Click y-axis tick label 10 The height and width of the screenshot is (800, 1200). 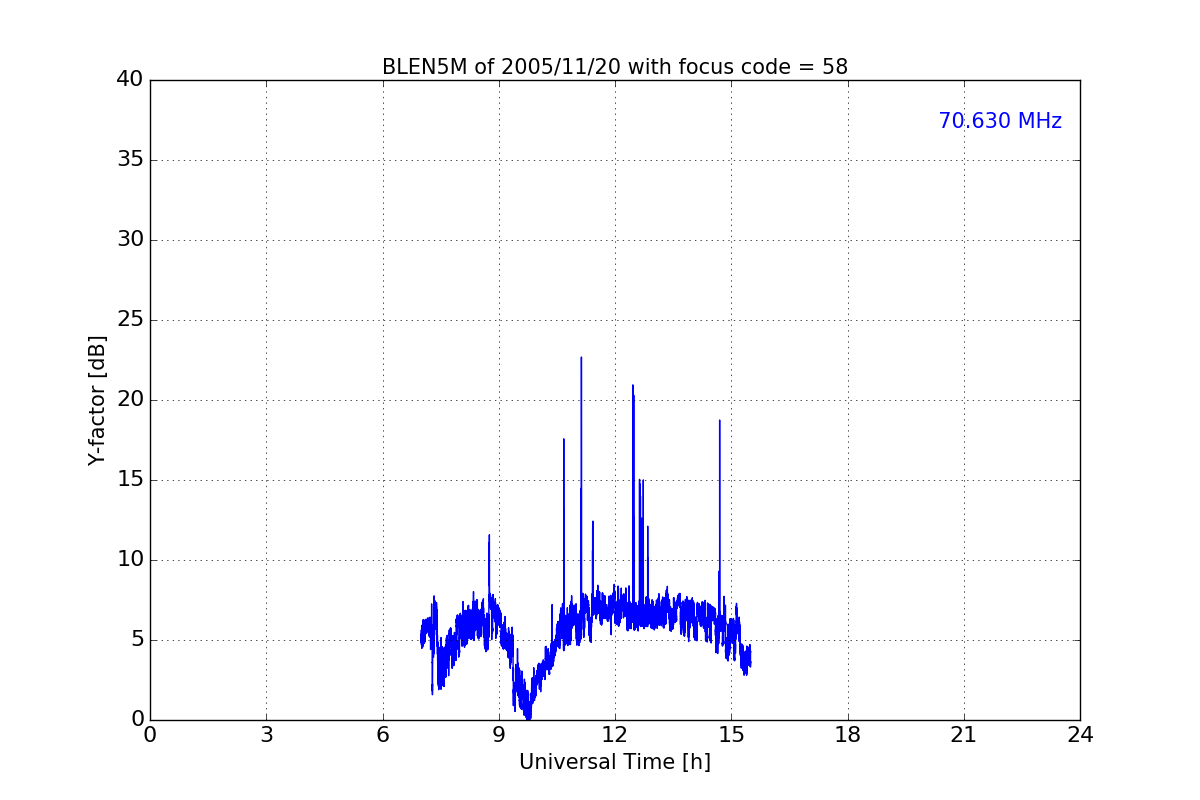point(129,560)
